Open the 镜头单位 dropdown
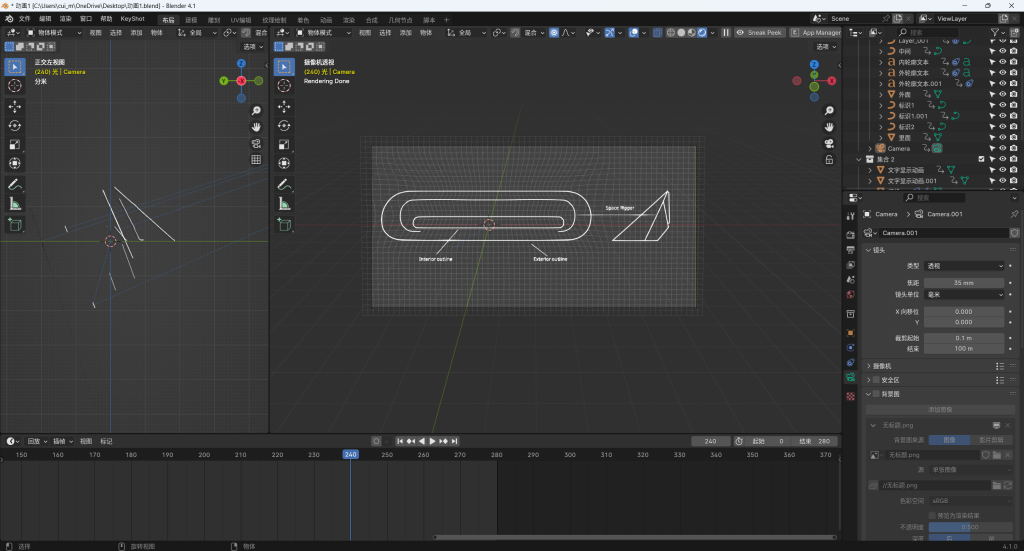Viewport: 1024px width, 551px height. pyautogui.click(x=964, y=294)
